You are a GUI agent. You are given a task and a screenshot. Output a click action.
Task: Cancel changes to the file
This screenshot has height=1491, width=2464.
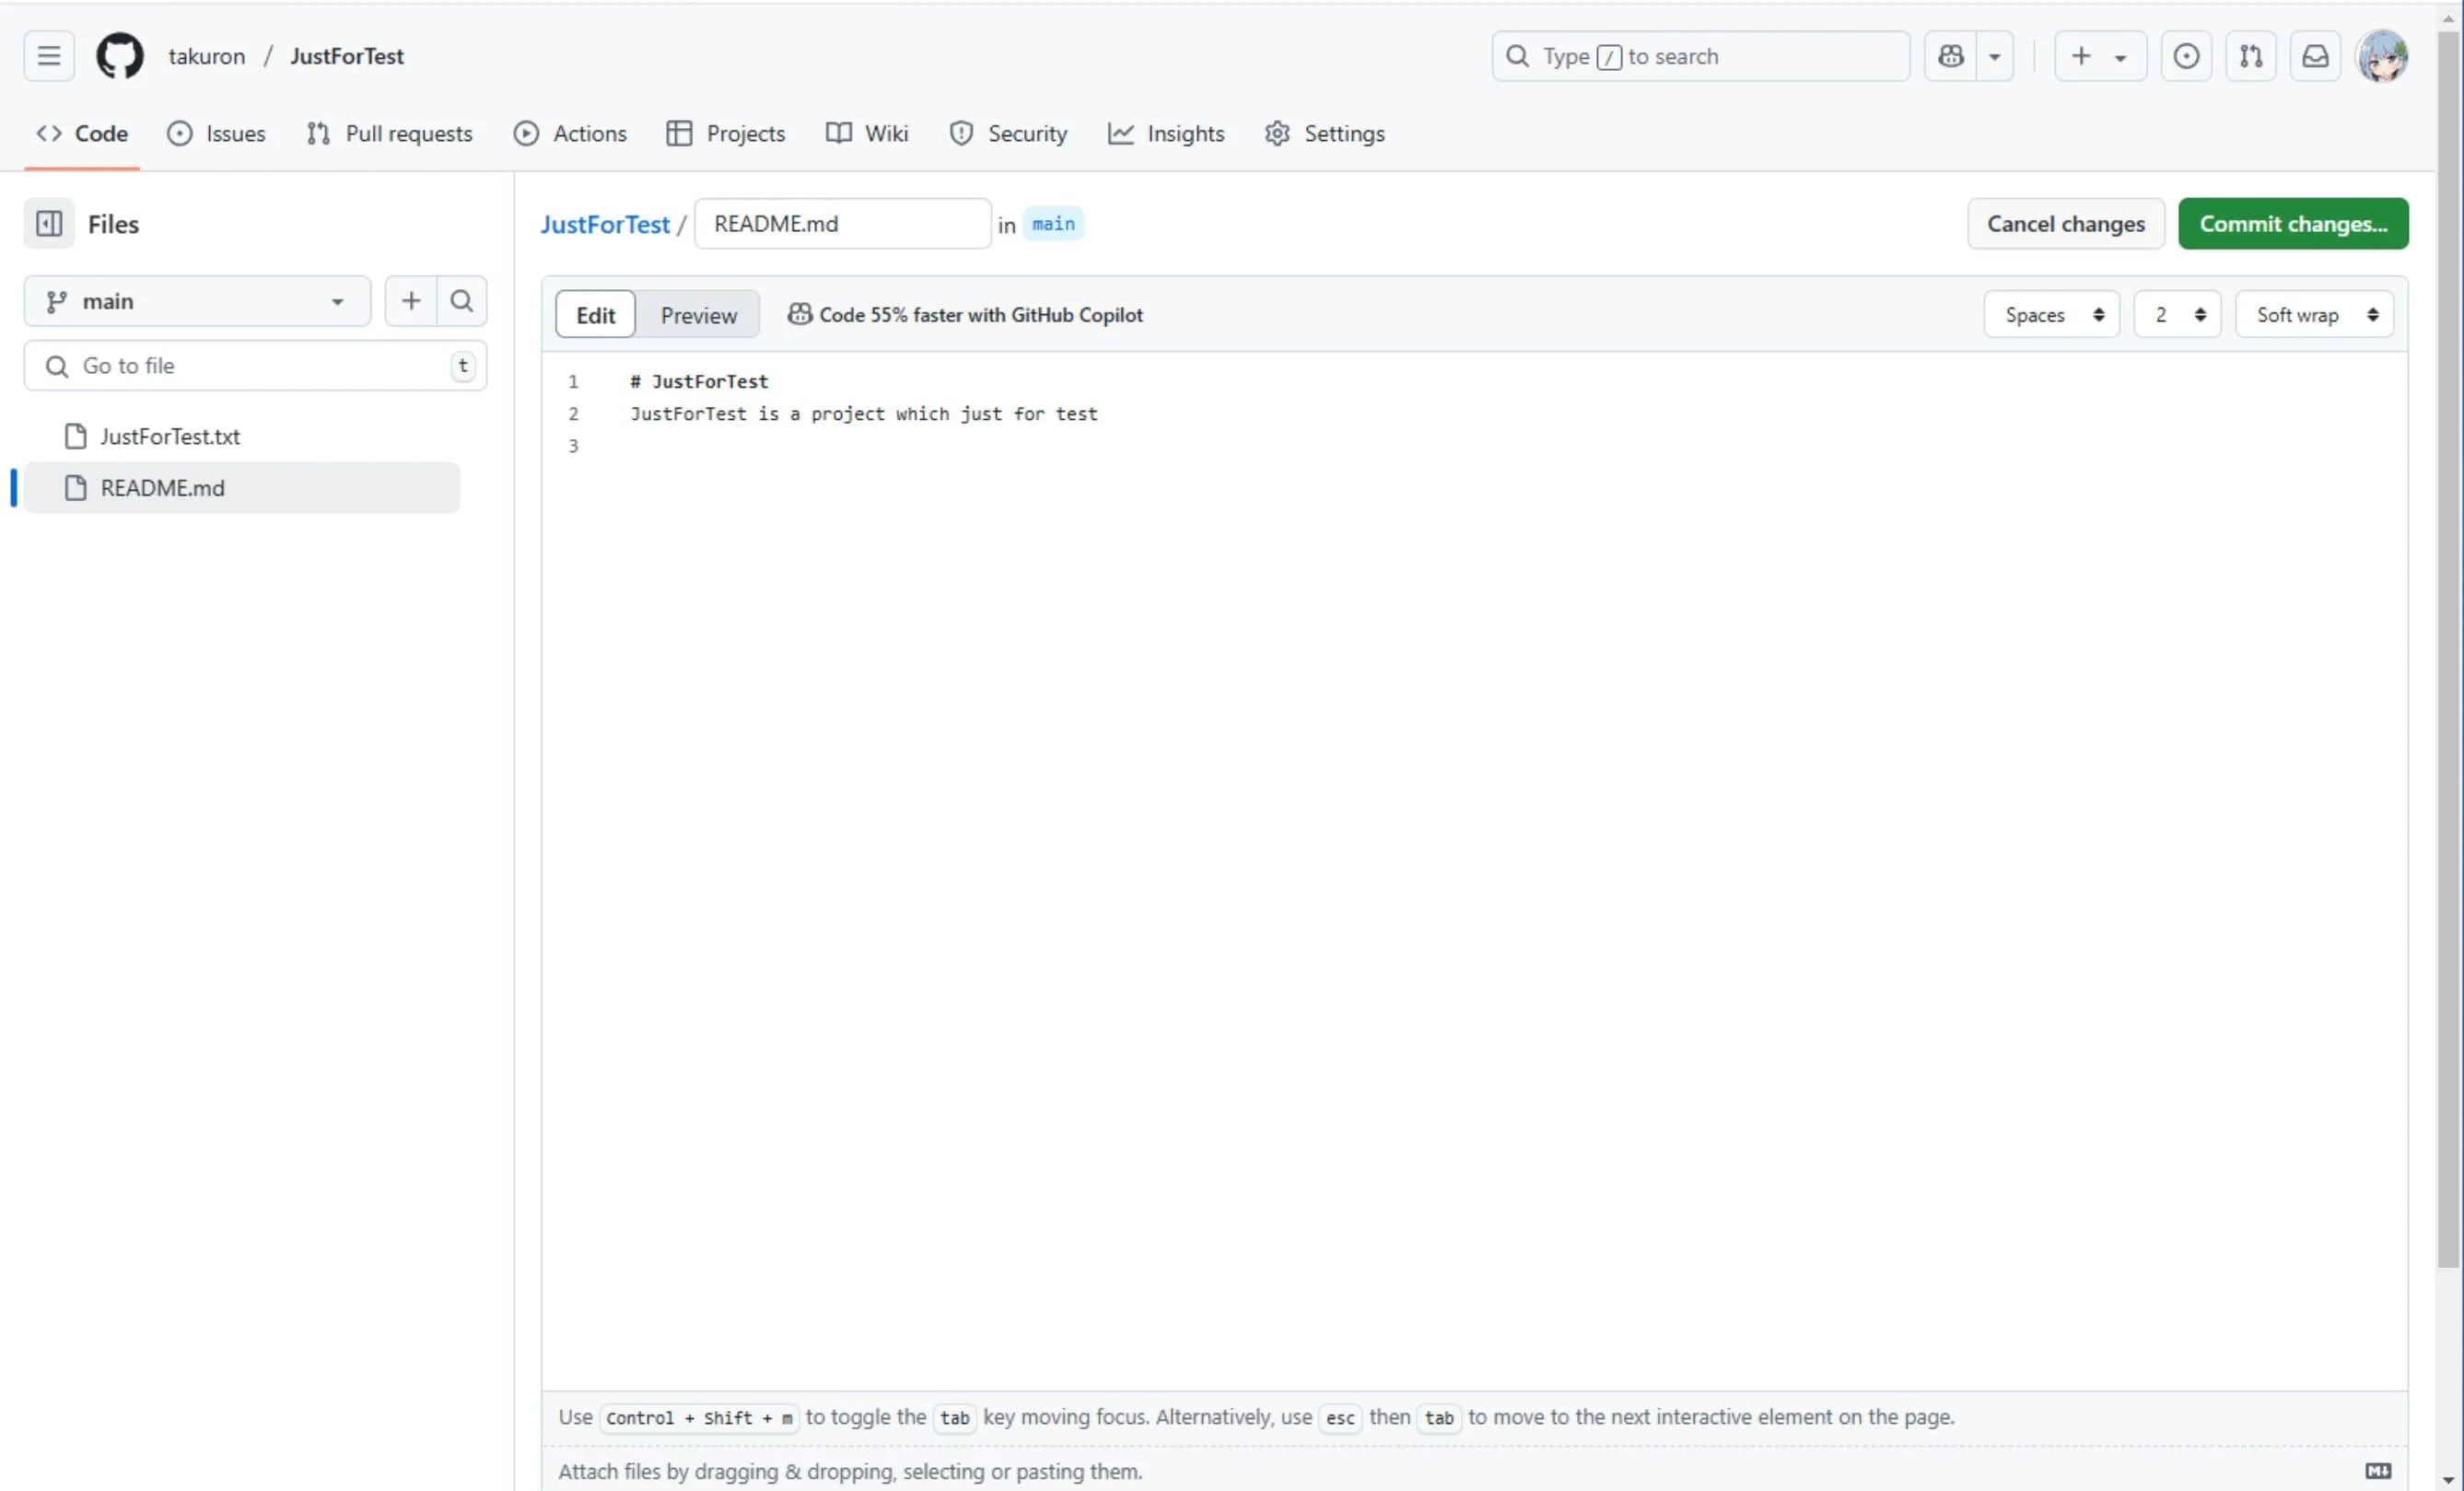coord(2066,224)
